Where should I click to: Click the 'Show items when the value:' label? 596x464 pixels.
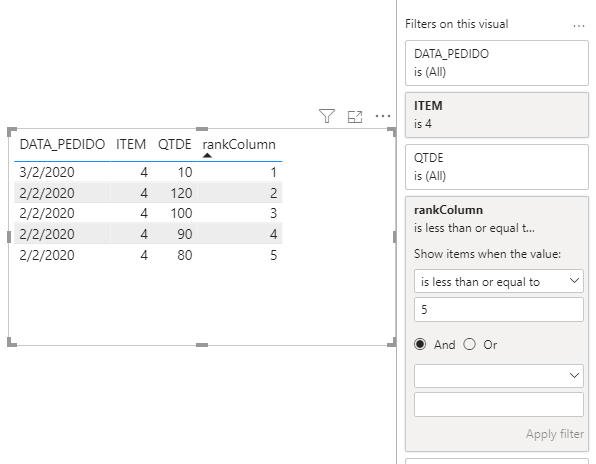pyautogui.click(x=487, y=253)
